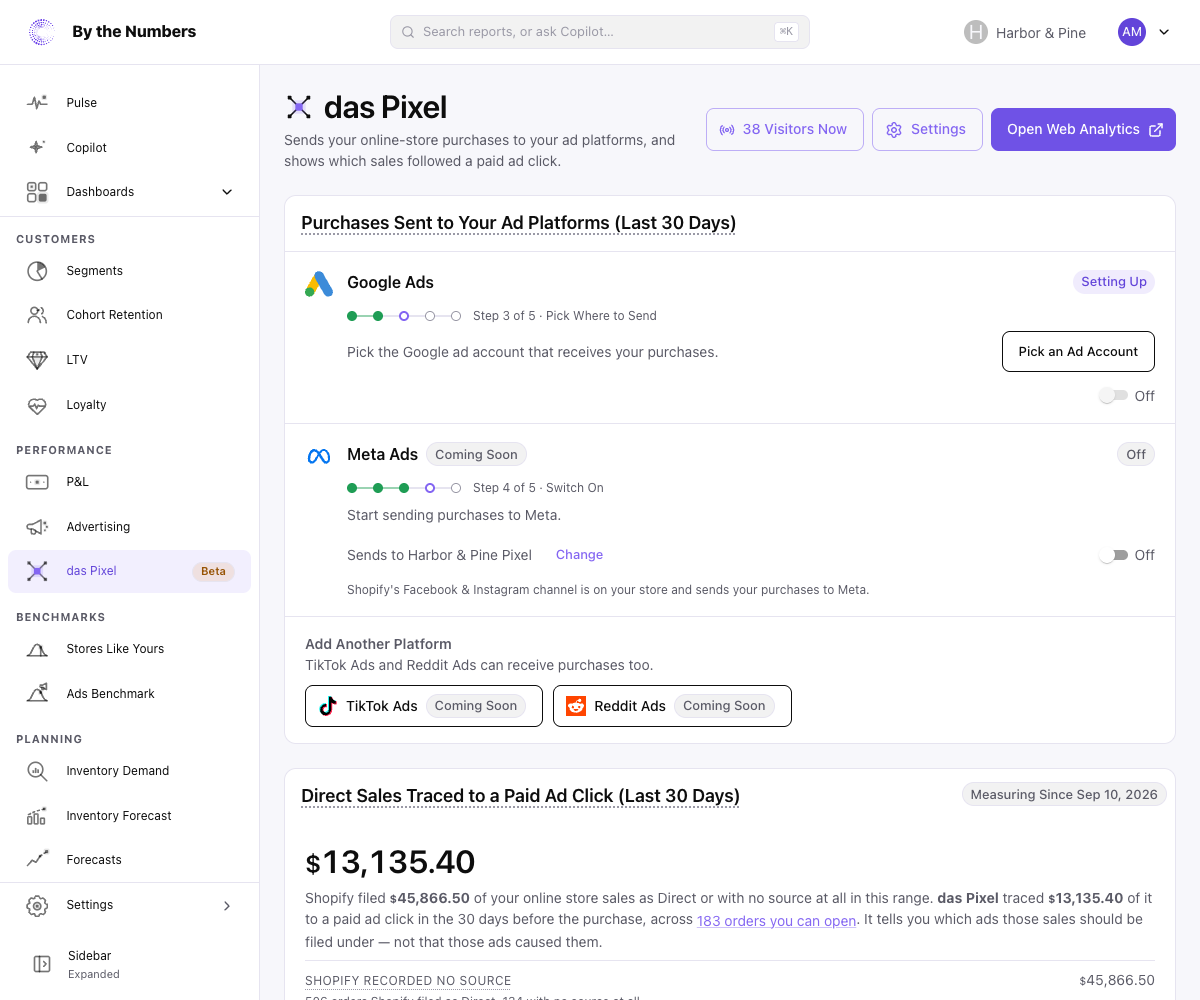
Task: Click the Harbor & Pine store avatar
Action: pyautogui.click(x=976, y=32)
